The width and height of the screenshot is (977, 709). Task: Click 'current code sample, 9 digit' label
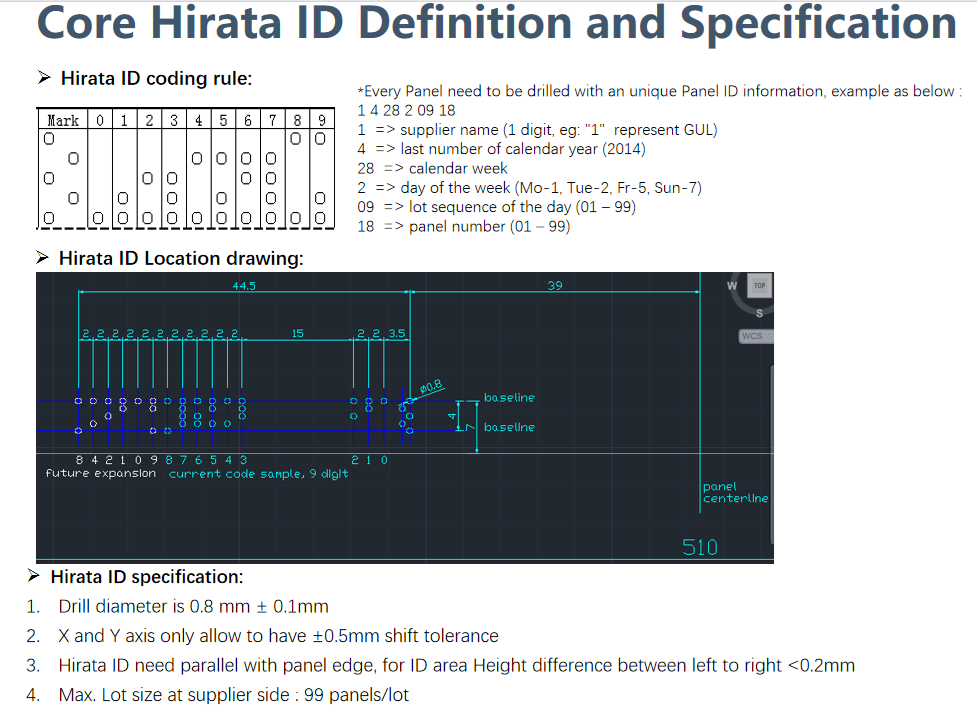[259, 474]
